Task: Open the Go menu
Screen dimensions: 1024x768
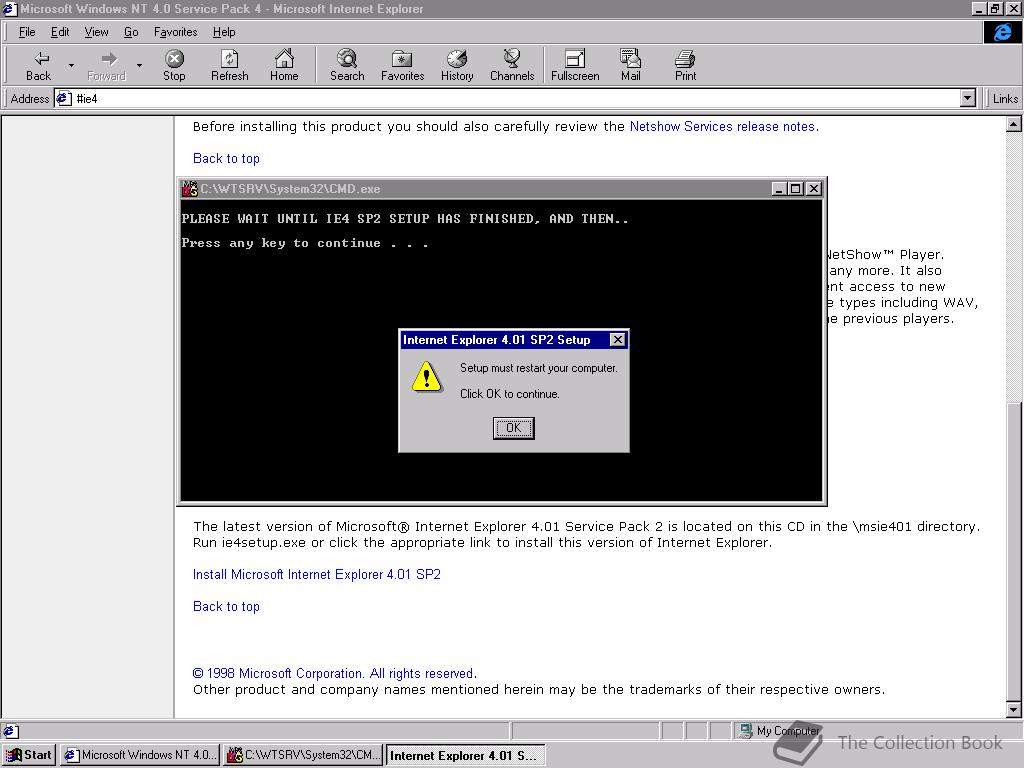Action: pos(131,32)
